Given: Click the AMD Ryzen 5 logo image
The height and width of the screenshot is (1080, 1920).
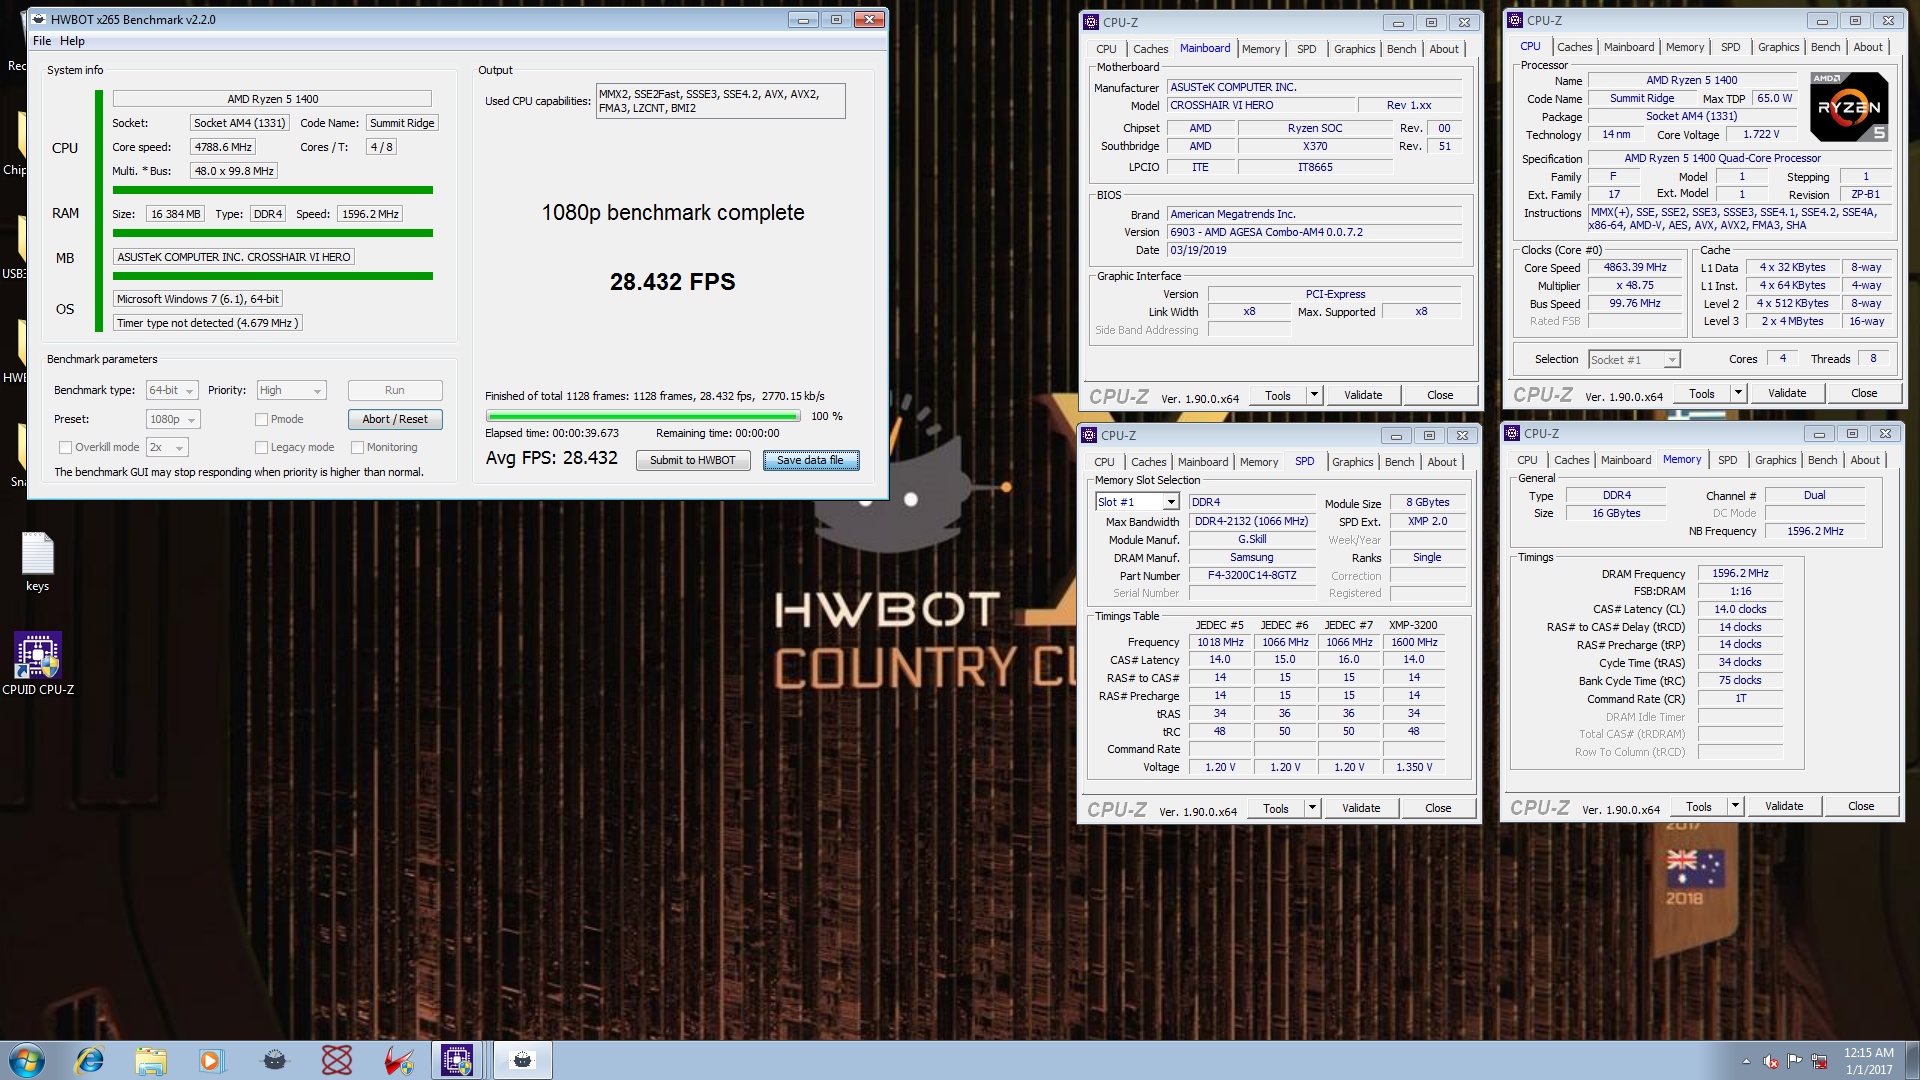Looking at the screenshot, I should coord(1849,106).
